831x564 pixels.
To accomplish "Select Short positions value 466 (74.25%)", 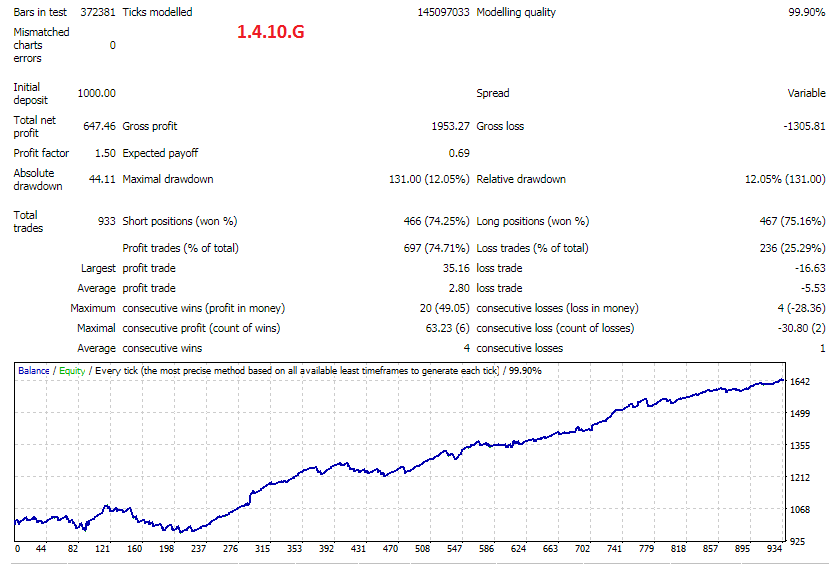I will click(x=436, y=221).
